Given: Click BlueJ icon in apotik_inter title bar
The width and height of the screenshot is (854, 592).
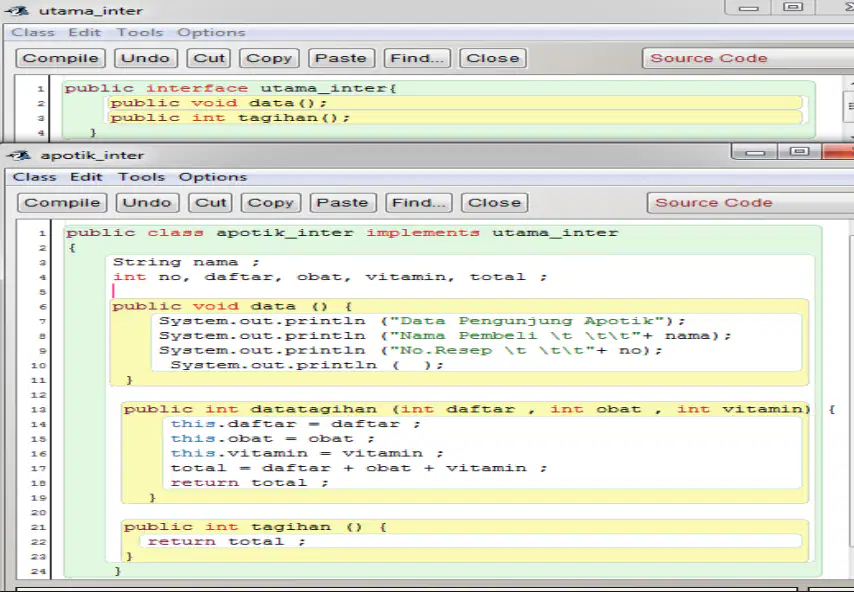Looking at the screenshot, I should click(20, 155).
